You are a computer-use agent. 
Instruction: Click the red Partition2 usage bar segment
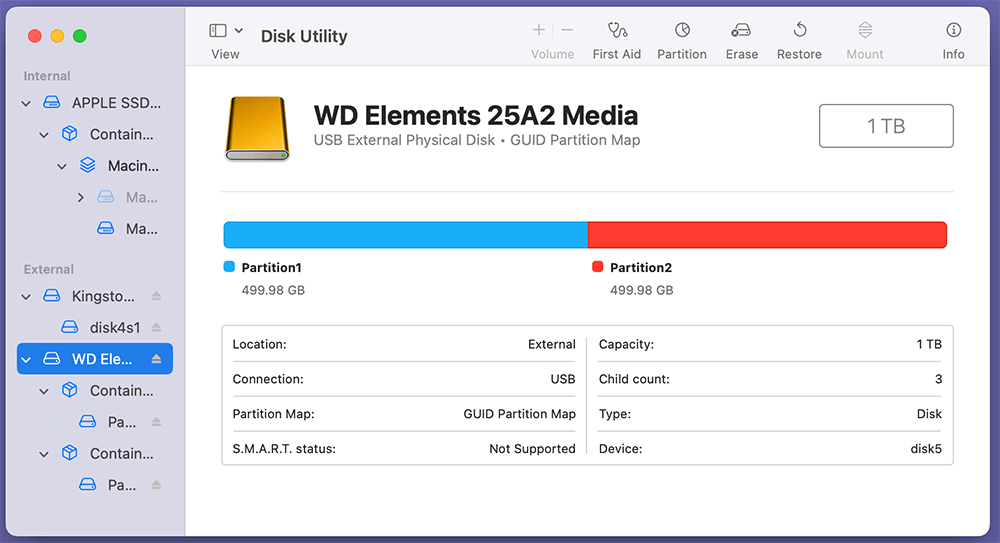(x=767, y=235)
